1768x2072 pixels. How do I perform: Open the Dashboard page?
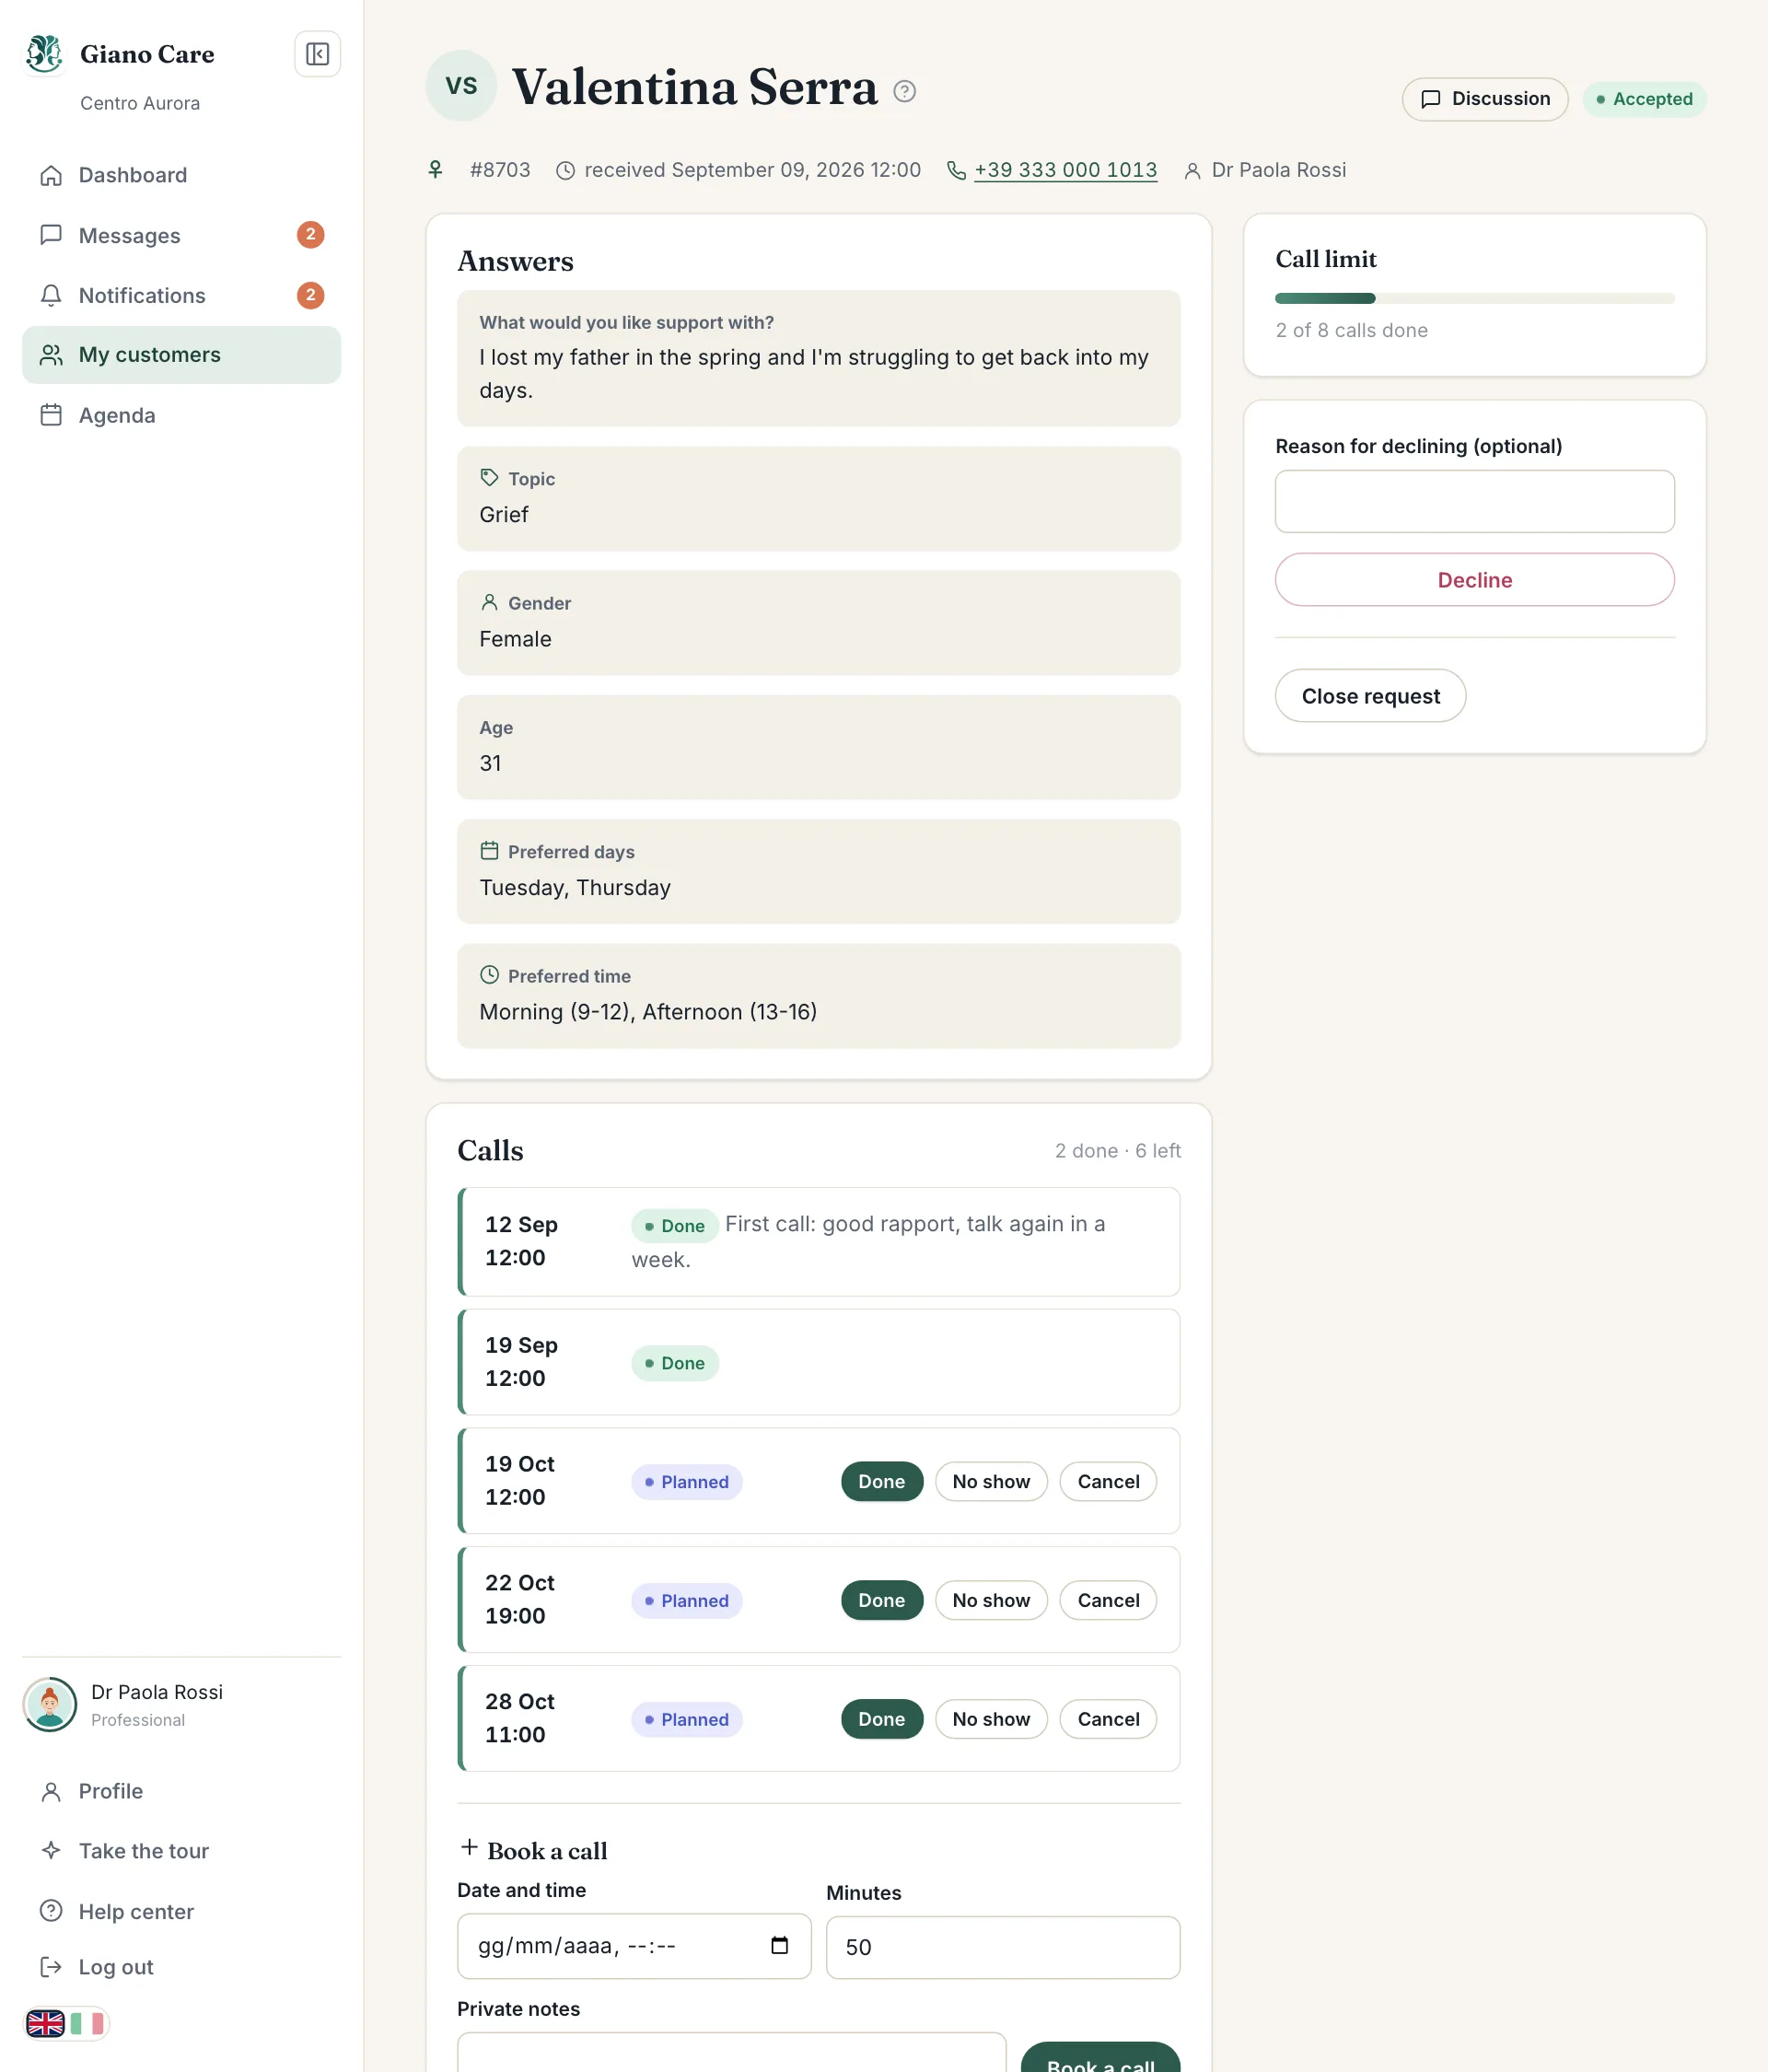(181, 175)
